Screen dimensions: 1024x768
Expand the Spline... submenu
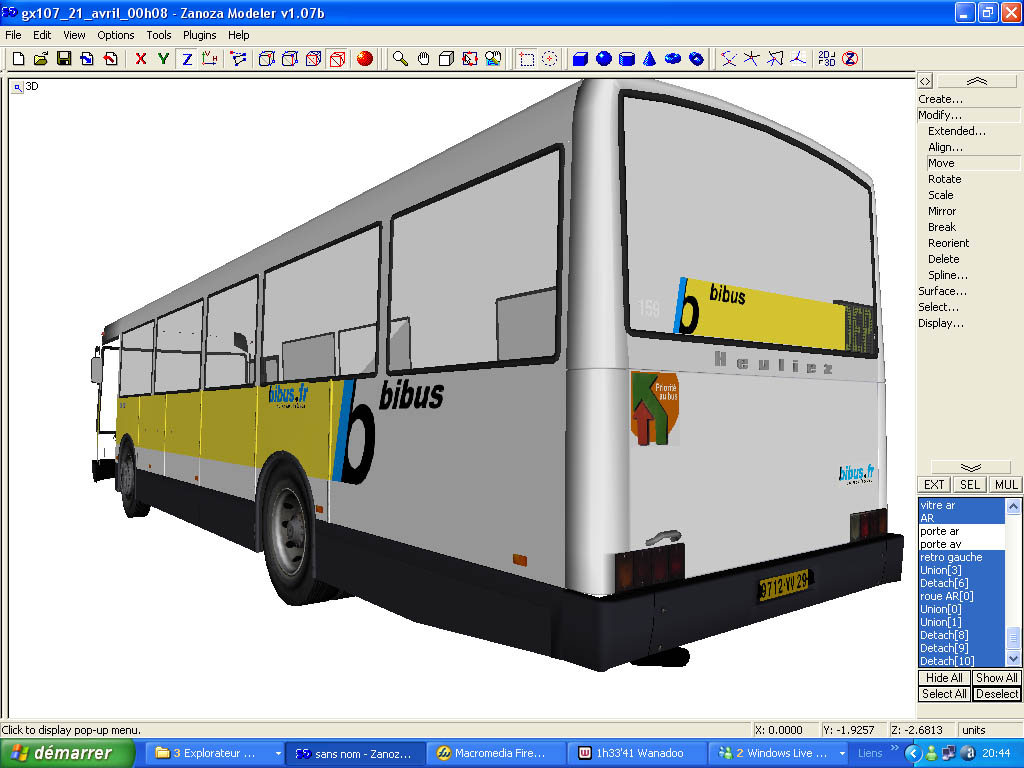948,275
